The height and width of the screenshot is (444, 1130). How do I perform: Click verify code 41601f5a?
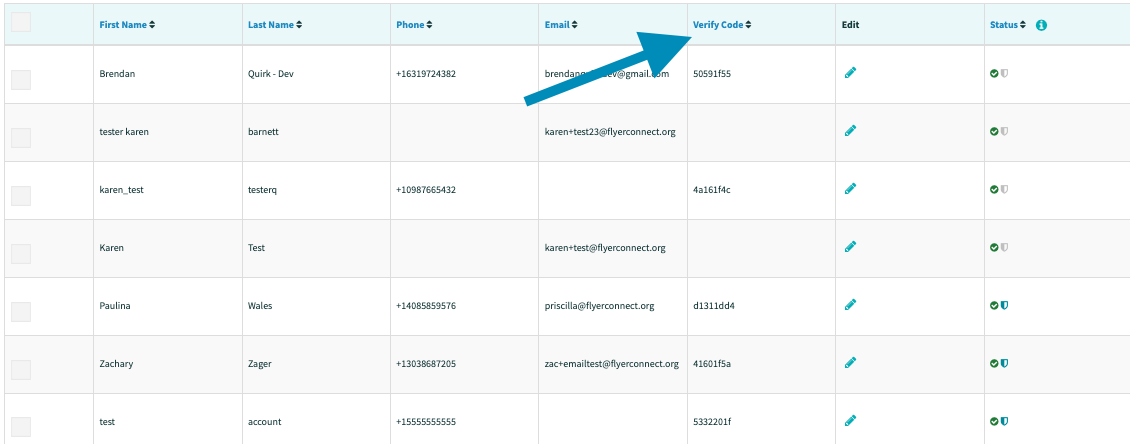click(x=712, y=363)
